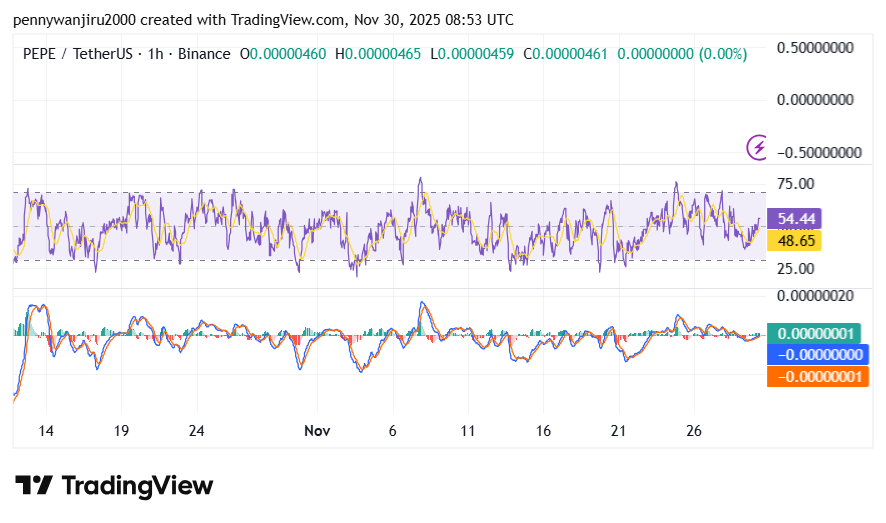Click the PEPE / TetherUS symbol title
This screenshot has width=886, height=523.
click(x=81, y=53)
